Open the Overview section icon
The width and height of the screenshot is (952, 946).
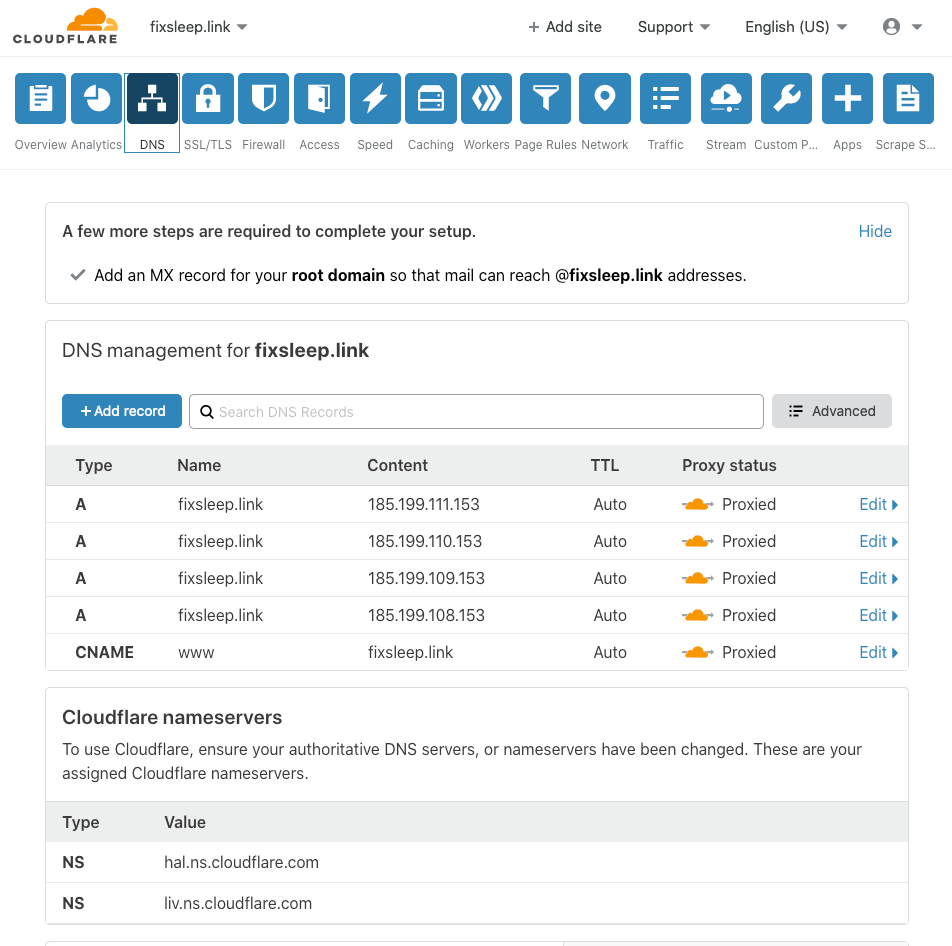click(41, 98)
